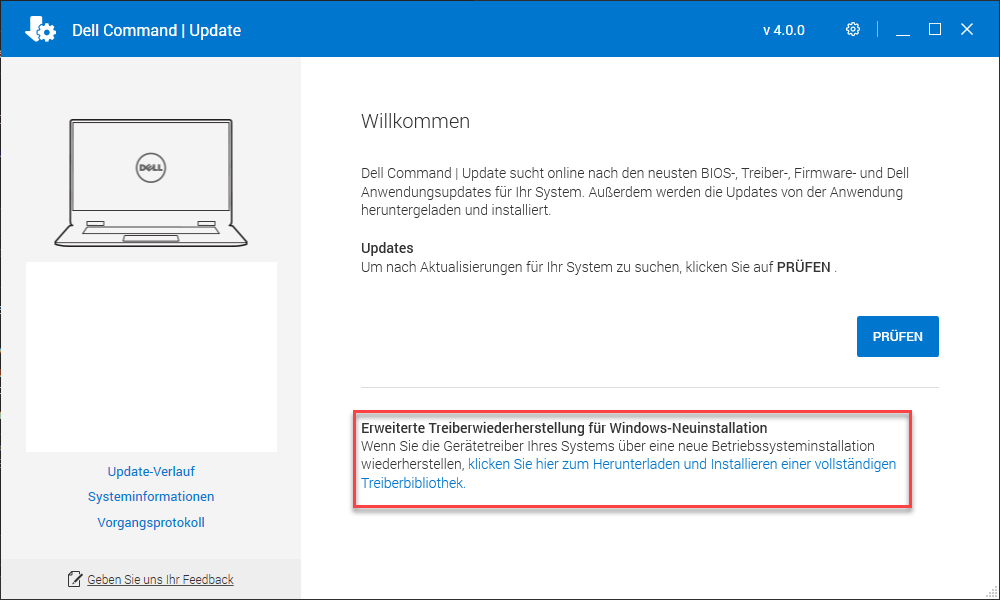
Task: Click the v 4.0.0 version text
Action: pyautogui.click(x=784, y=30)
